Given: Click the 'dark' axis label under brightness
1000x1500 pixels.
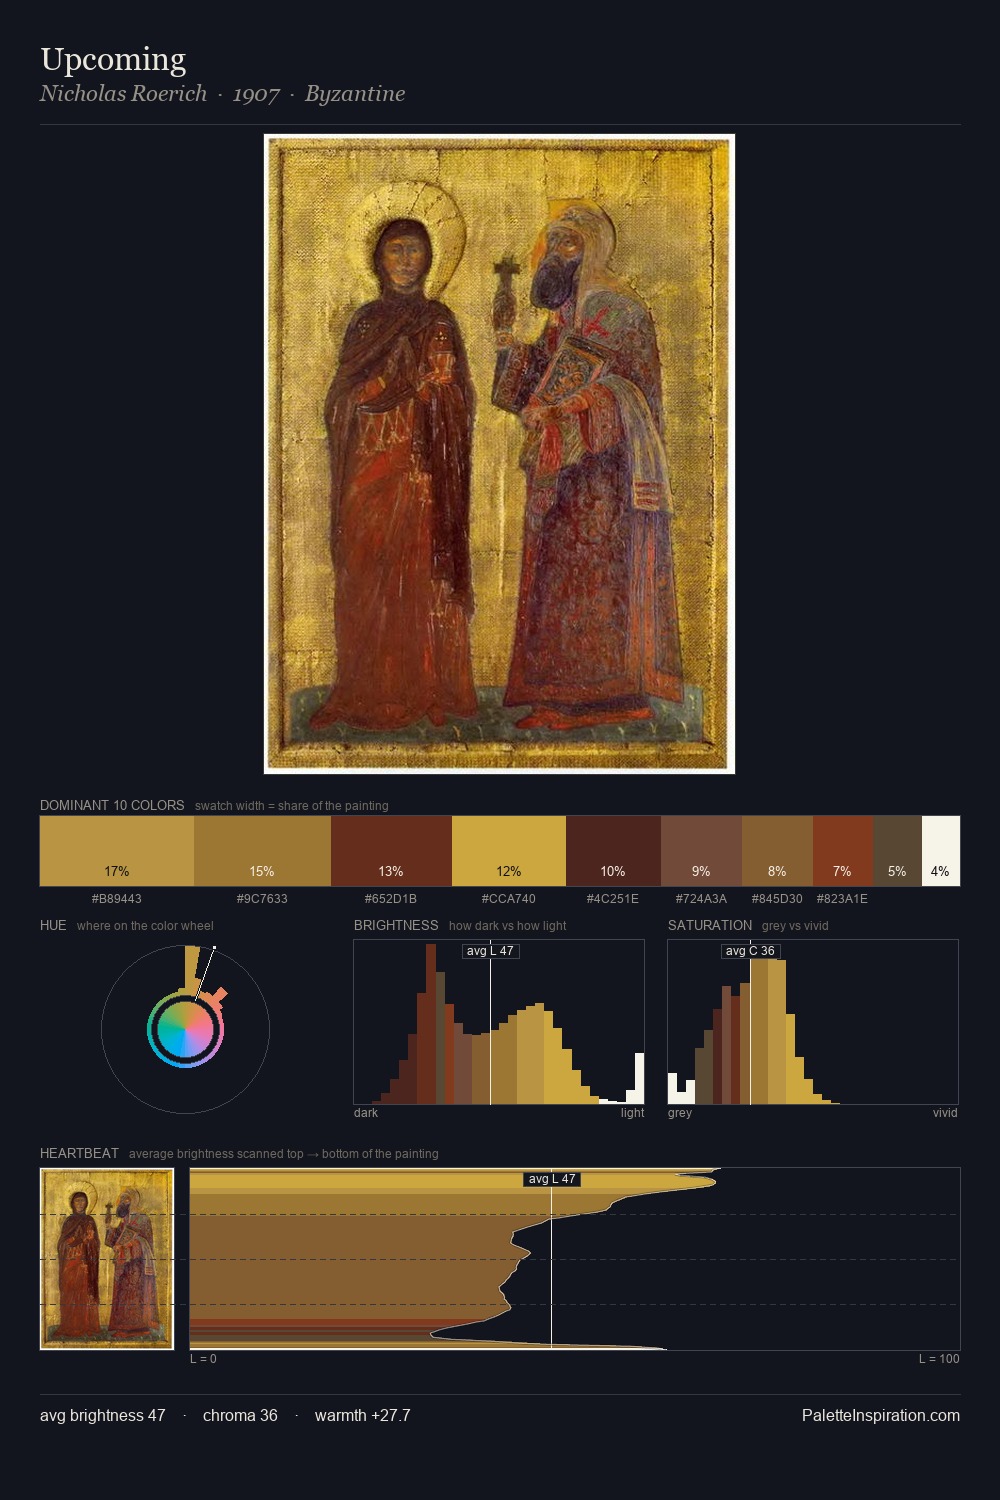Looking at the screenshot, I should (x=366, y=1113).
